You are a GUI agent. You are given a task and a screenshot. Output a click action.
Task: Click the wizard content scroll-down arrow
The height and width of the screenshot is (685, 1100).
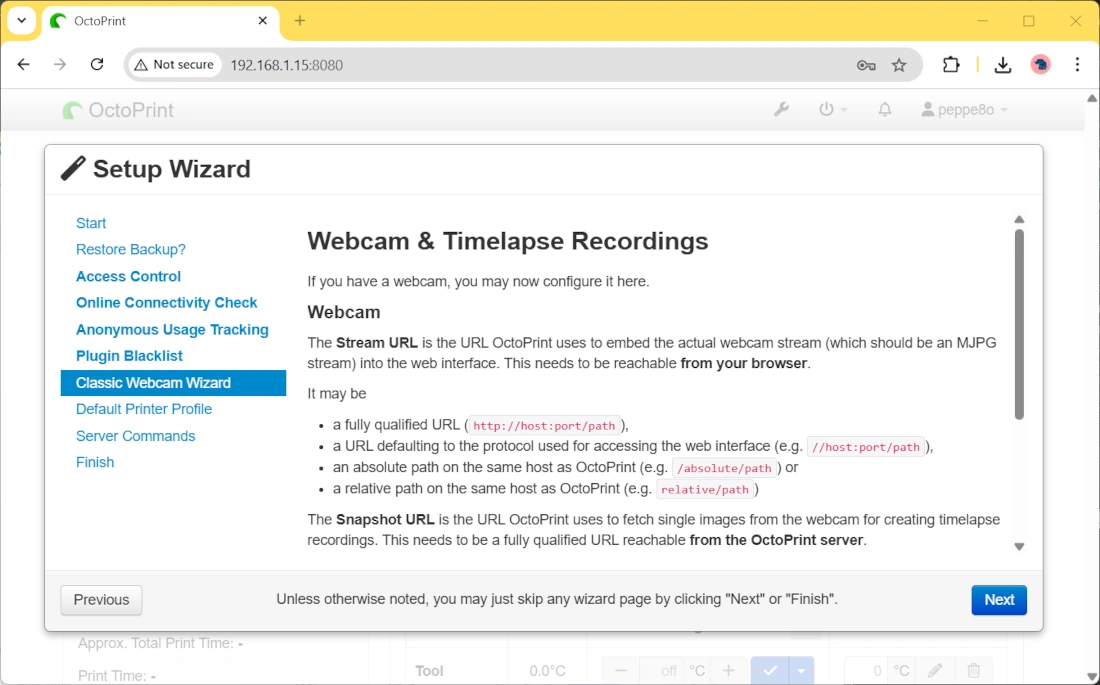click(x=1019, y=547)
